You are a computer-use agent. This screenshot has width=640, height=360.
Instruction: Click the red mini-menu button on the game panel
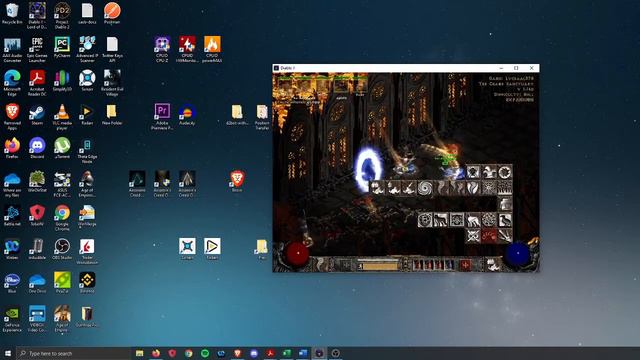click(465, 265)
